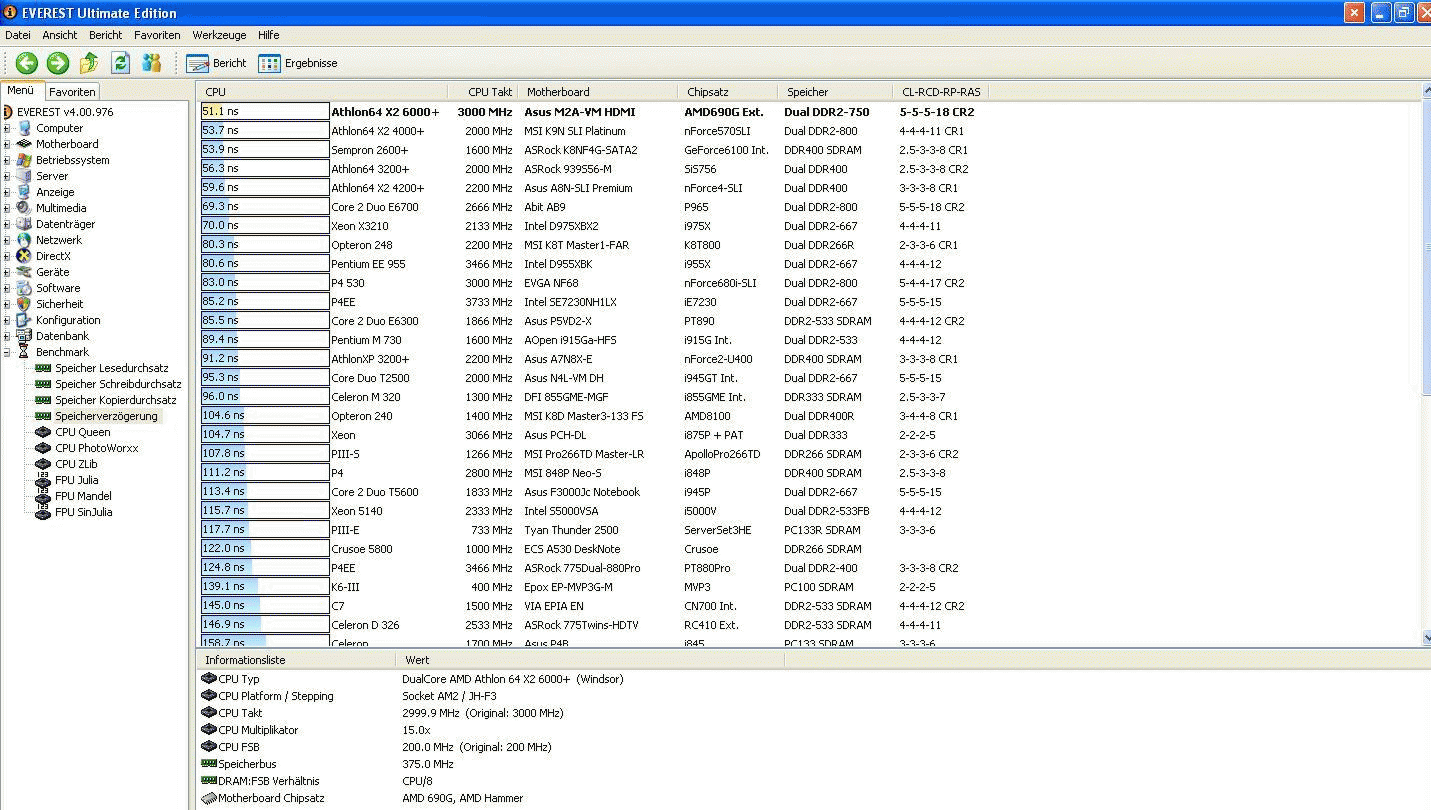Screen dimensions: 1431x810
Task: Select the Konfiguration icon in tree
Action: point(24,320)
